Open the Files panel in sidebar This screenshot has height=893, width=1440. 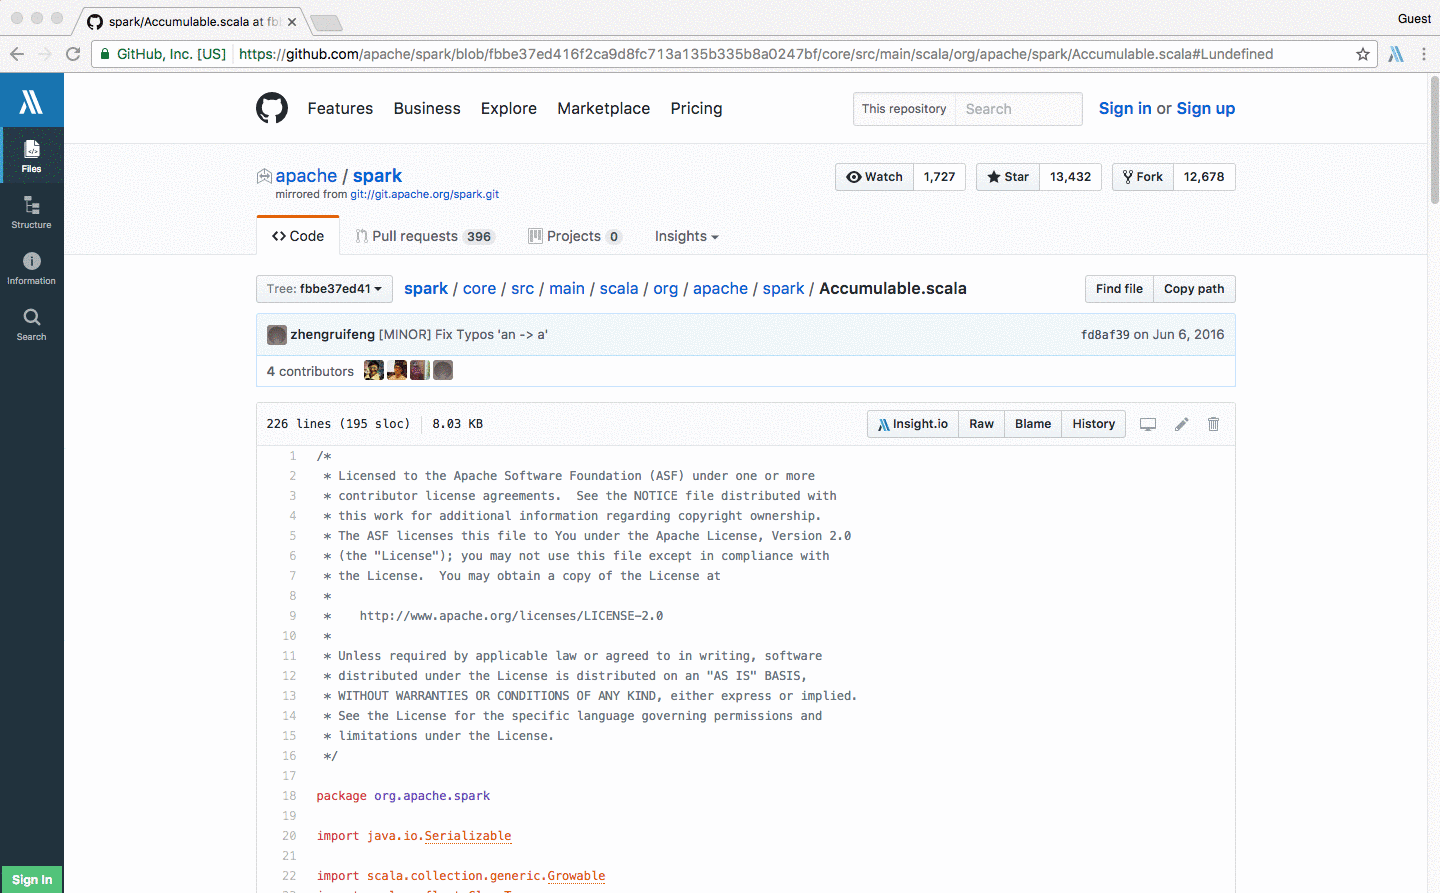coord(32,155)
